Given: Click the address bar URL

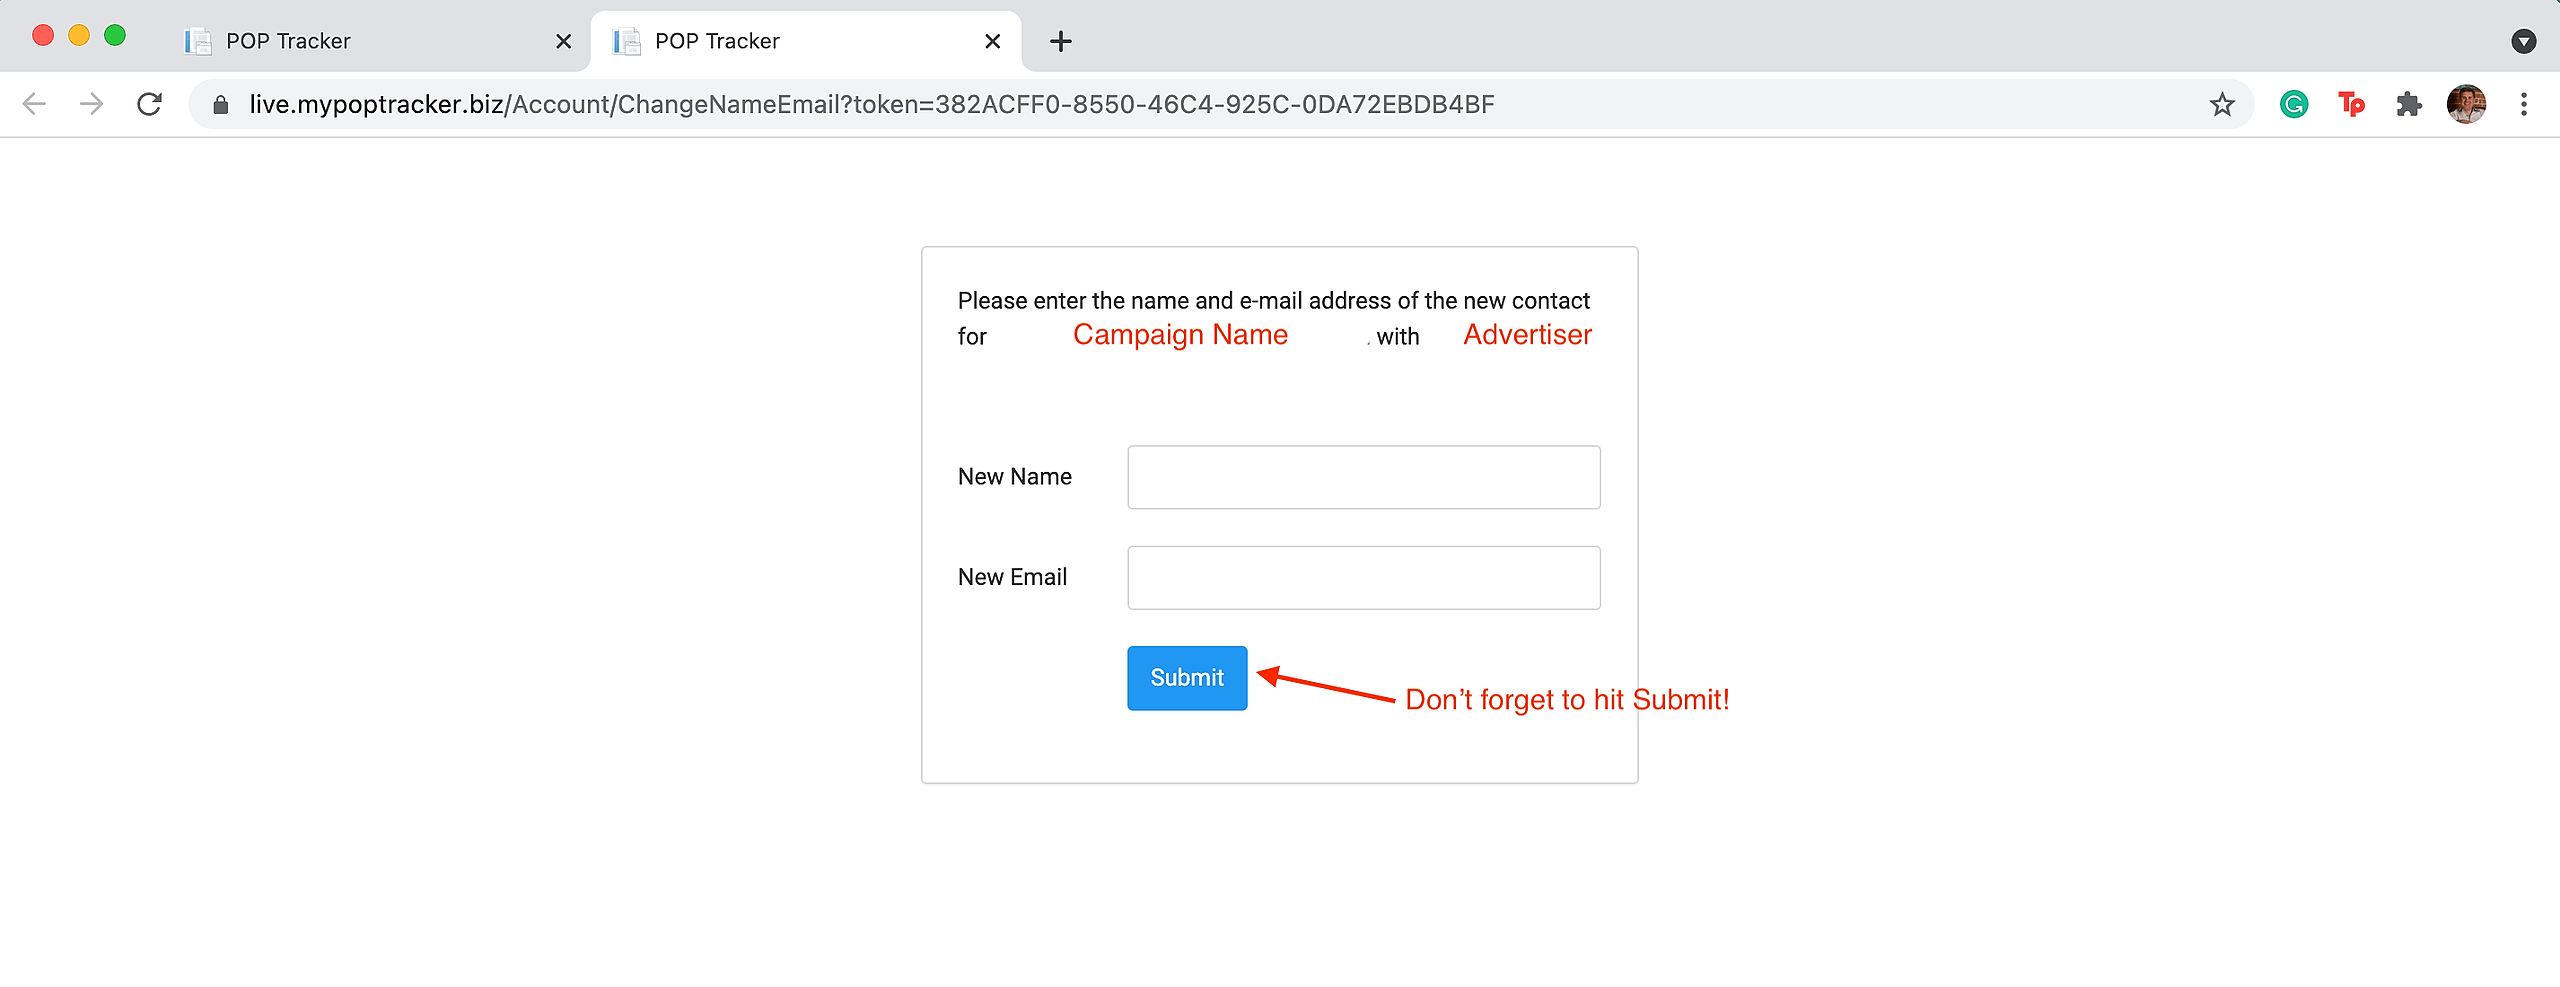Looking at the screenshot, I should (x=872, y=104).
